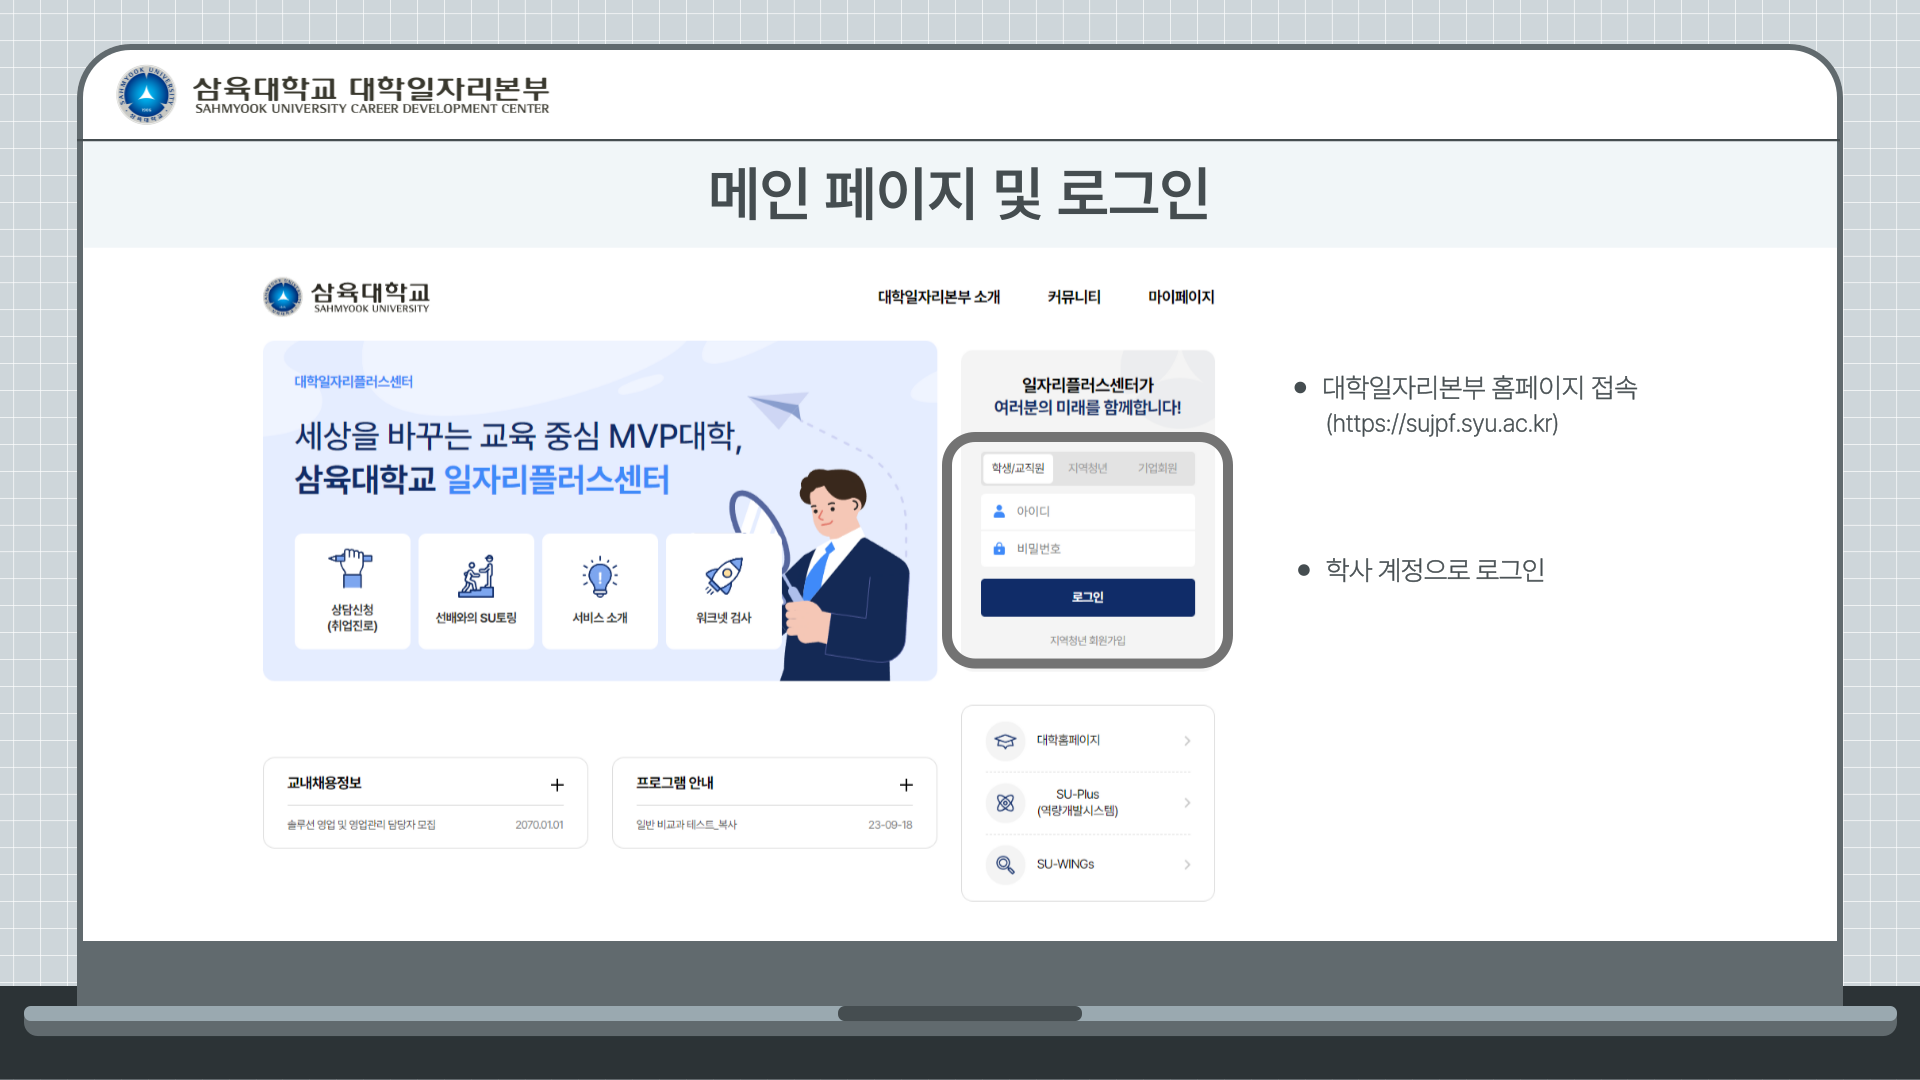
Task: Switch to the 기업회원 login tab
Action: pos(1157,468)
